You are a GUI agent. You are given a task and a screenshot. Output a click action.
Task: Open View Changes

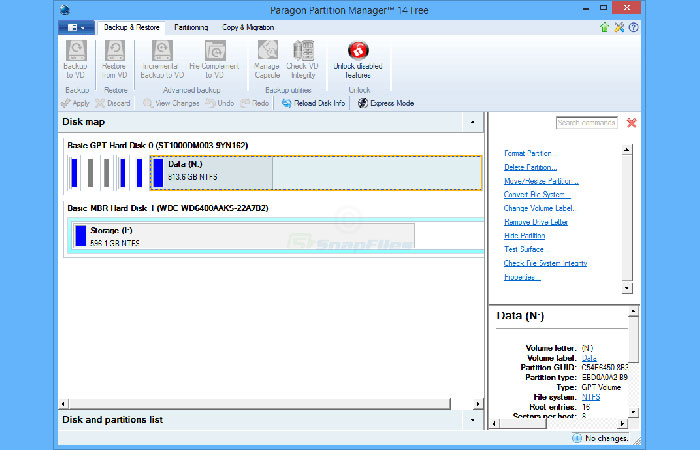tap(171, 103)
